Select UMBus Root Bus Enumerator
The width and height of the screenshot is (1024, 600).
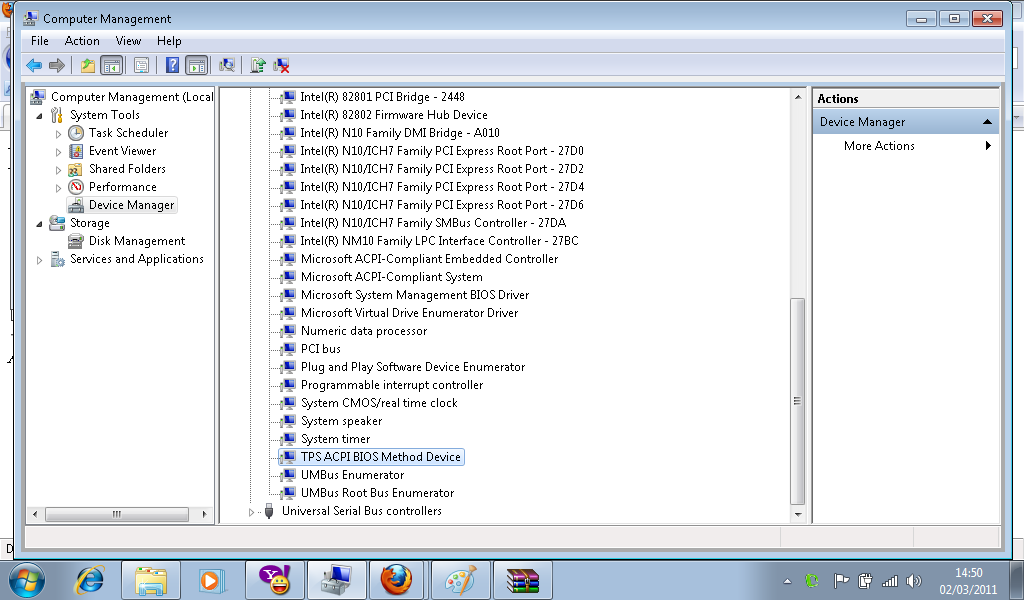click(377, 493)
